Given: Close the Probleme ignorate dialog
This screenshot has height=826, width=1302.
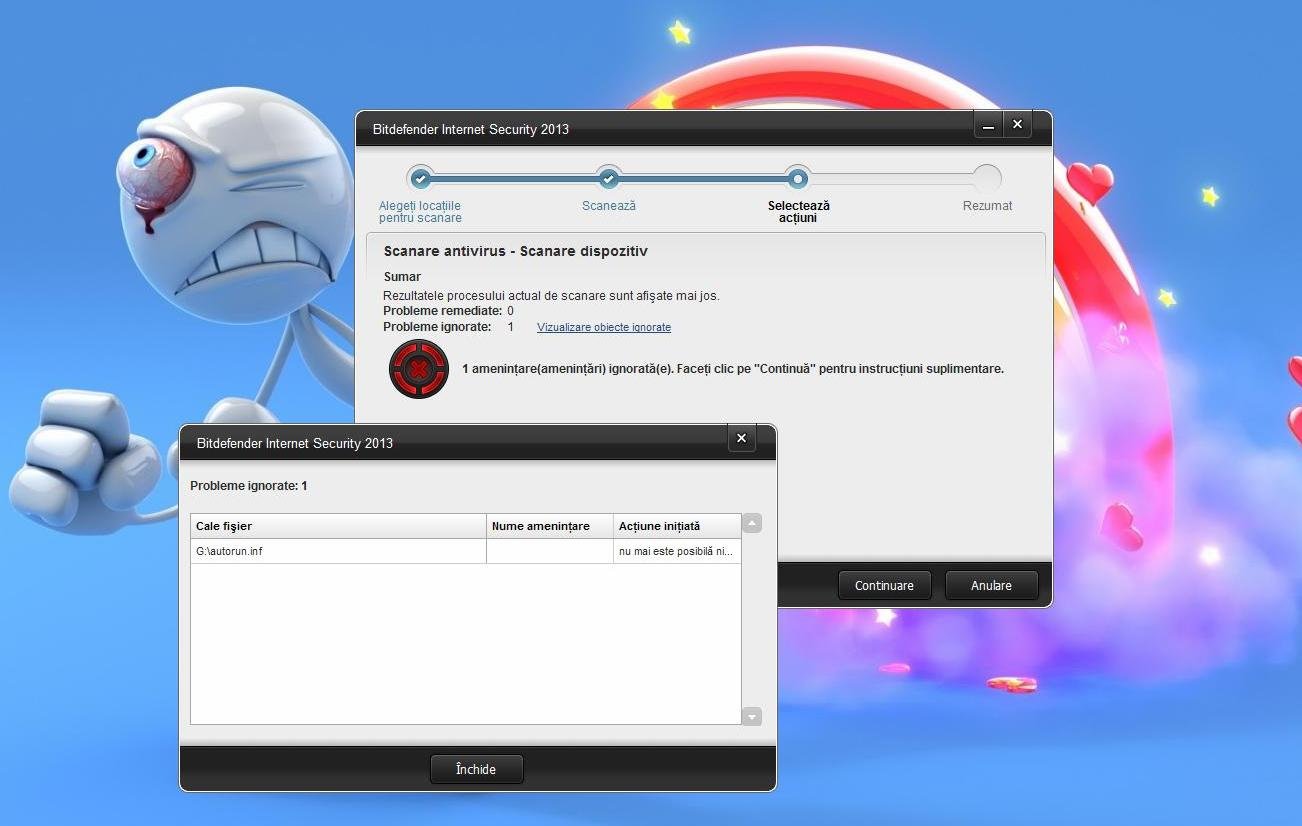Looking at the screenshot, I should [x=741, y=438].
